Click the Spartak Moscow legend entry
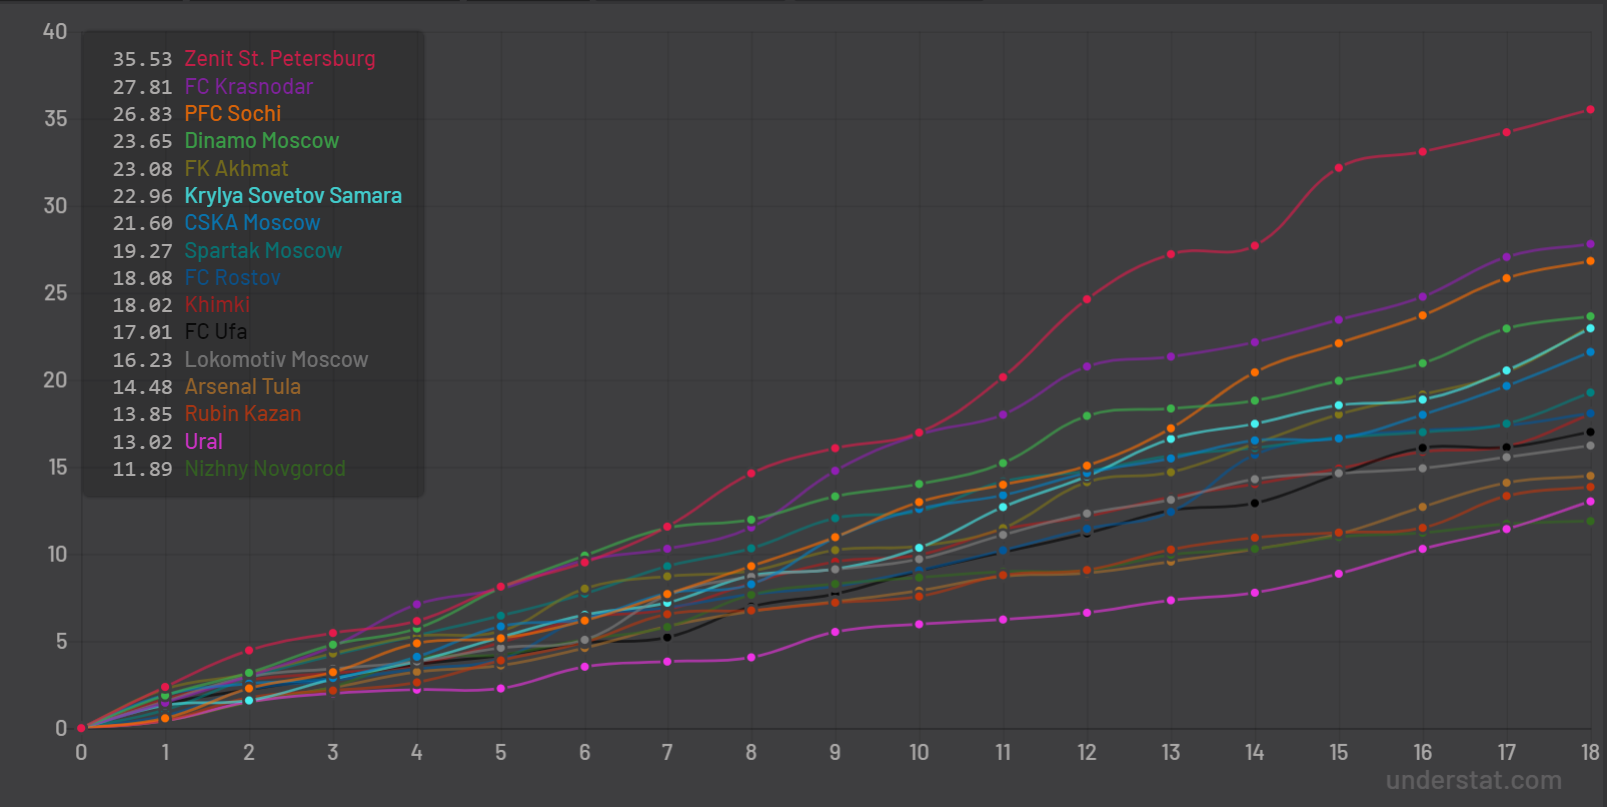The height and width of the screenshot is (807, 1607). click(x=263, y=251)
